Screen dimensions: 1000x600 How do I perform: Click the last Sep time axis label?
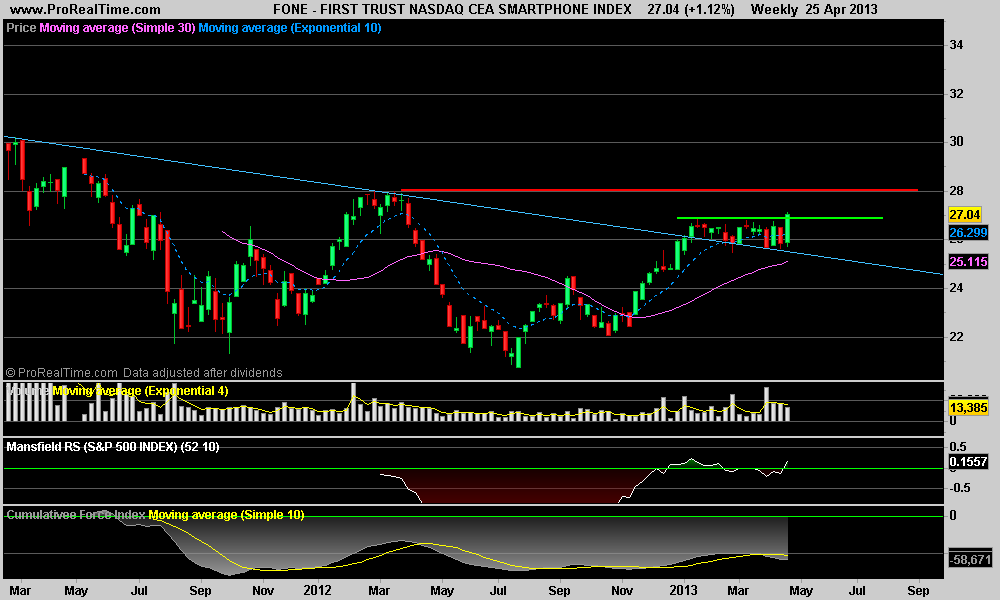pyautogui.click(x=918, y=590)
